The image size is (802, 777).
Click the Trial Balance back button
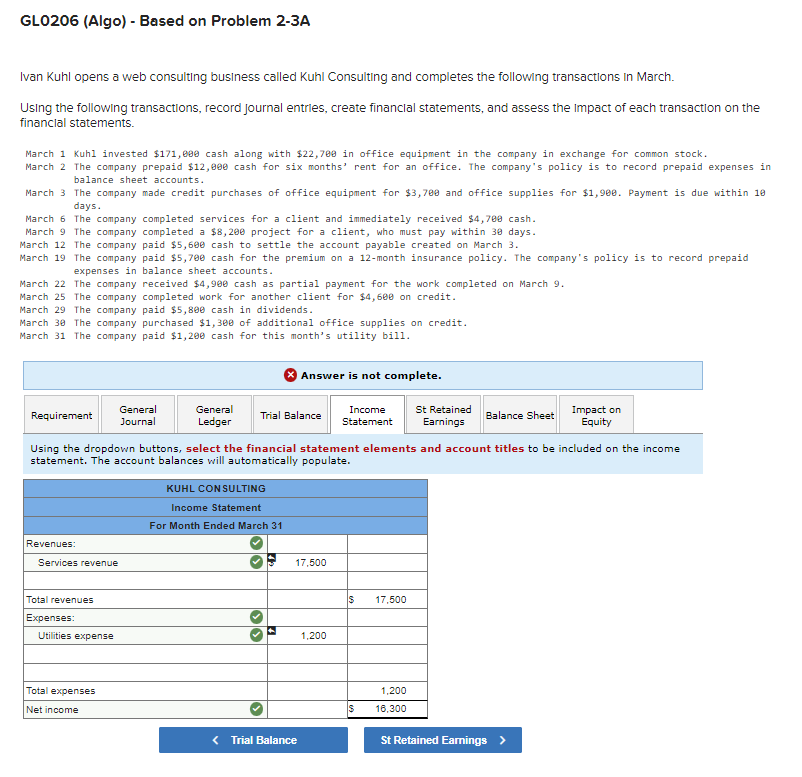tap(253, 740)
